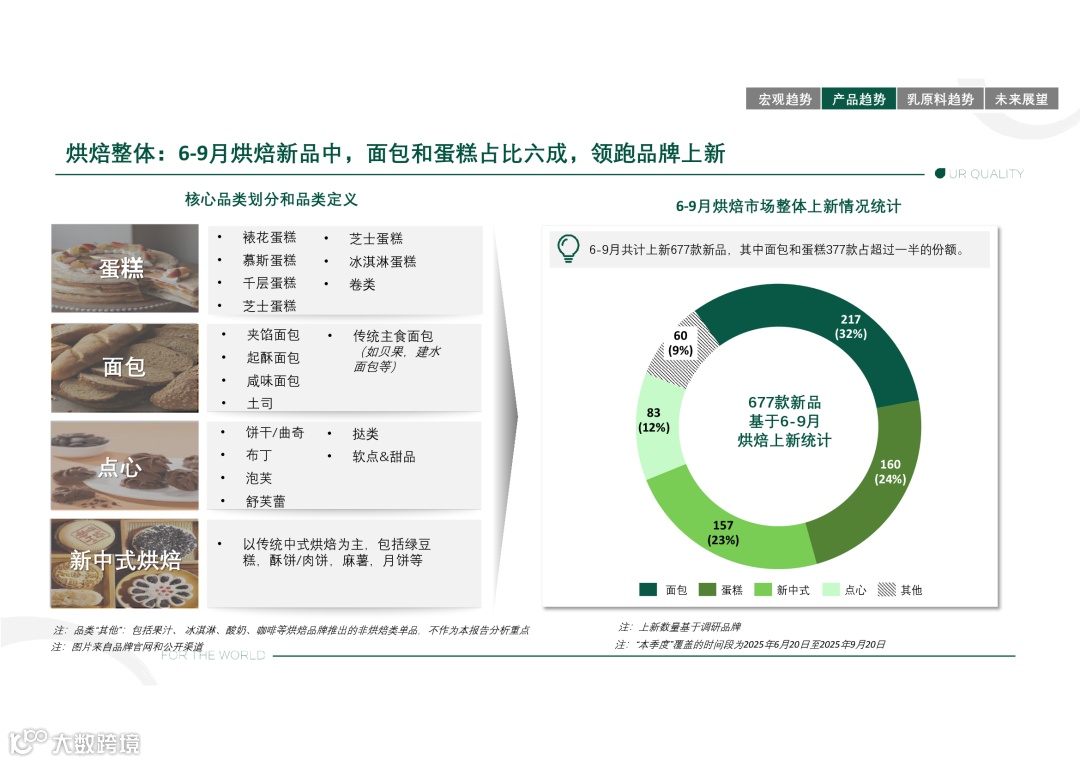
Task: Click the text 传统主食面包
Action: [x=393, y=336]
